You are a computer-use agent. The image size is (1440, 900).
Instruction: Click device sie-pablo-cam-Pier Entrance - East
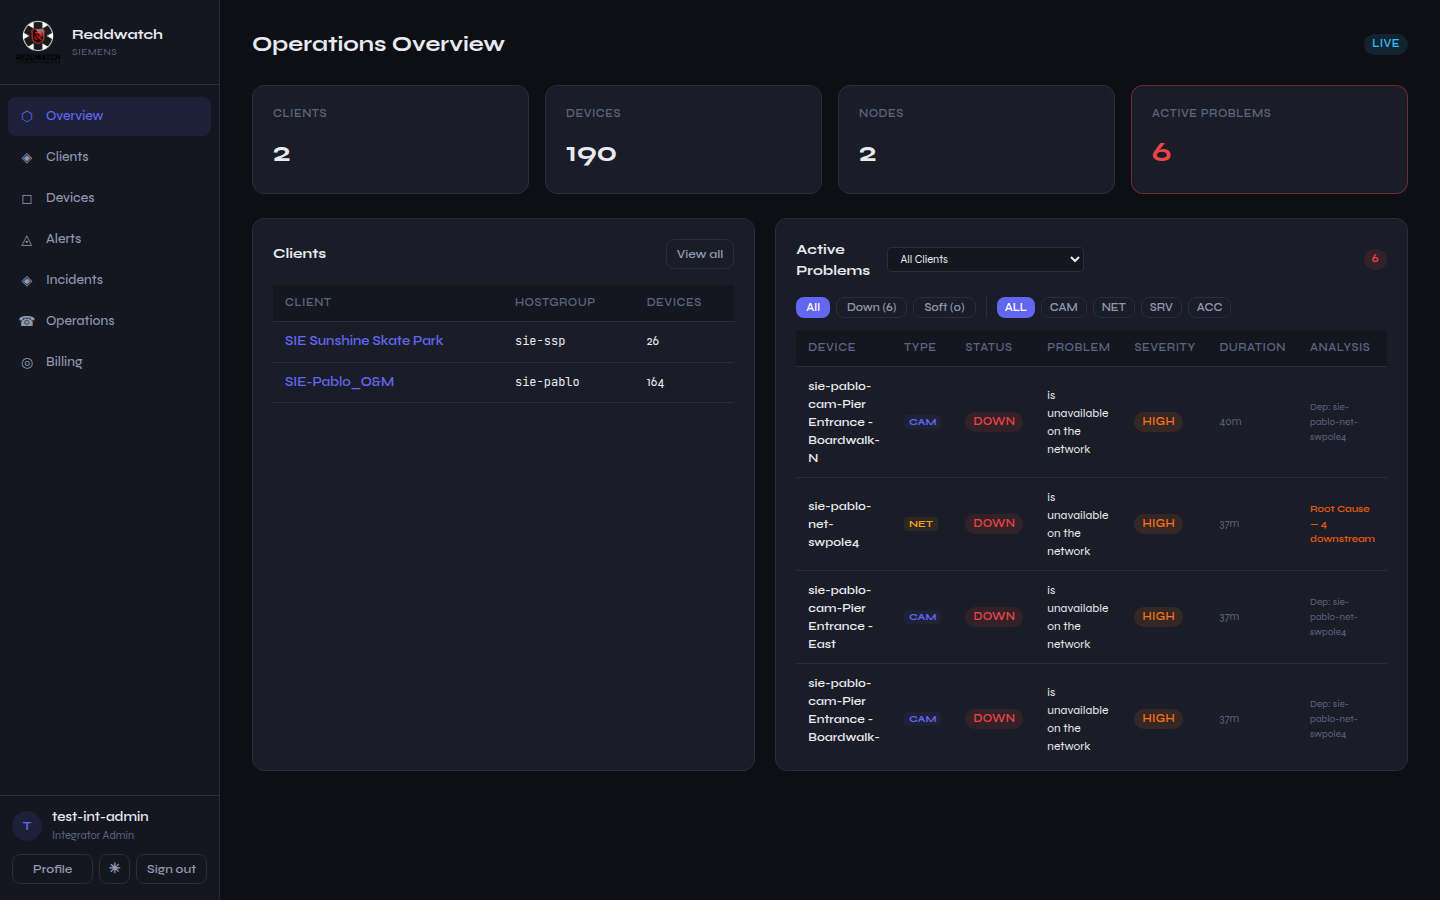point(840,617)
